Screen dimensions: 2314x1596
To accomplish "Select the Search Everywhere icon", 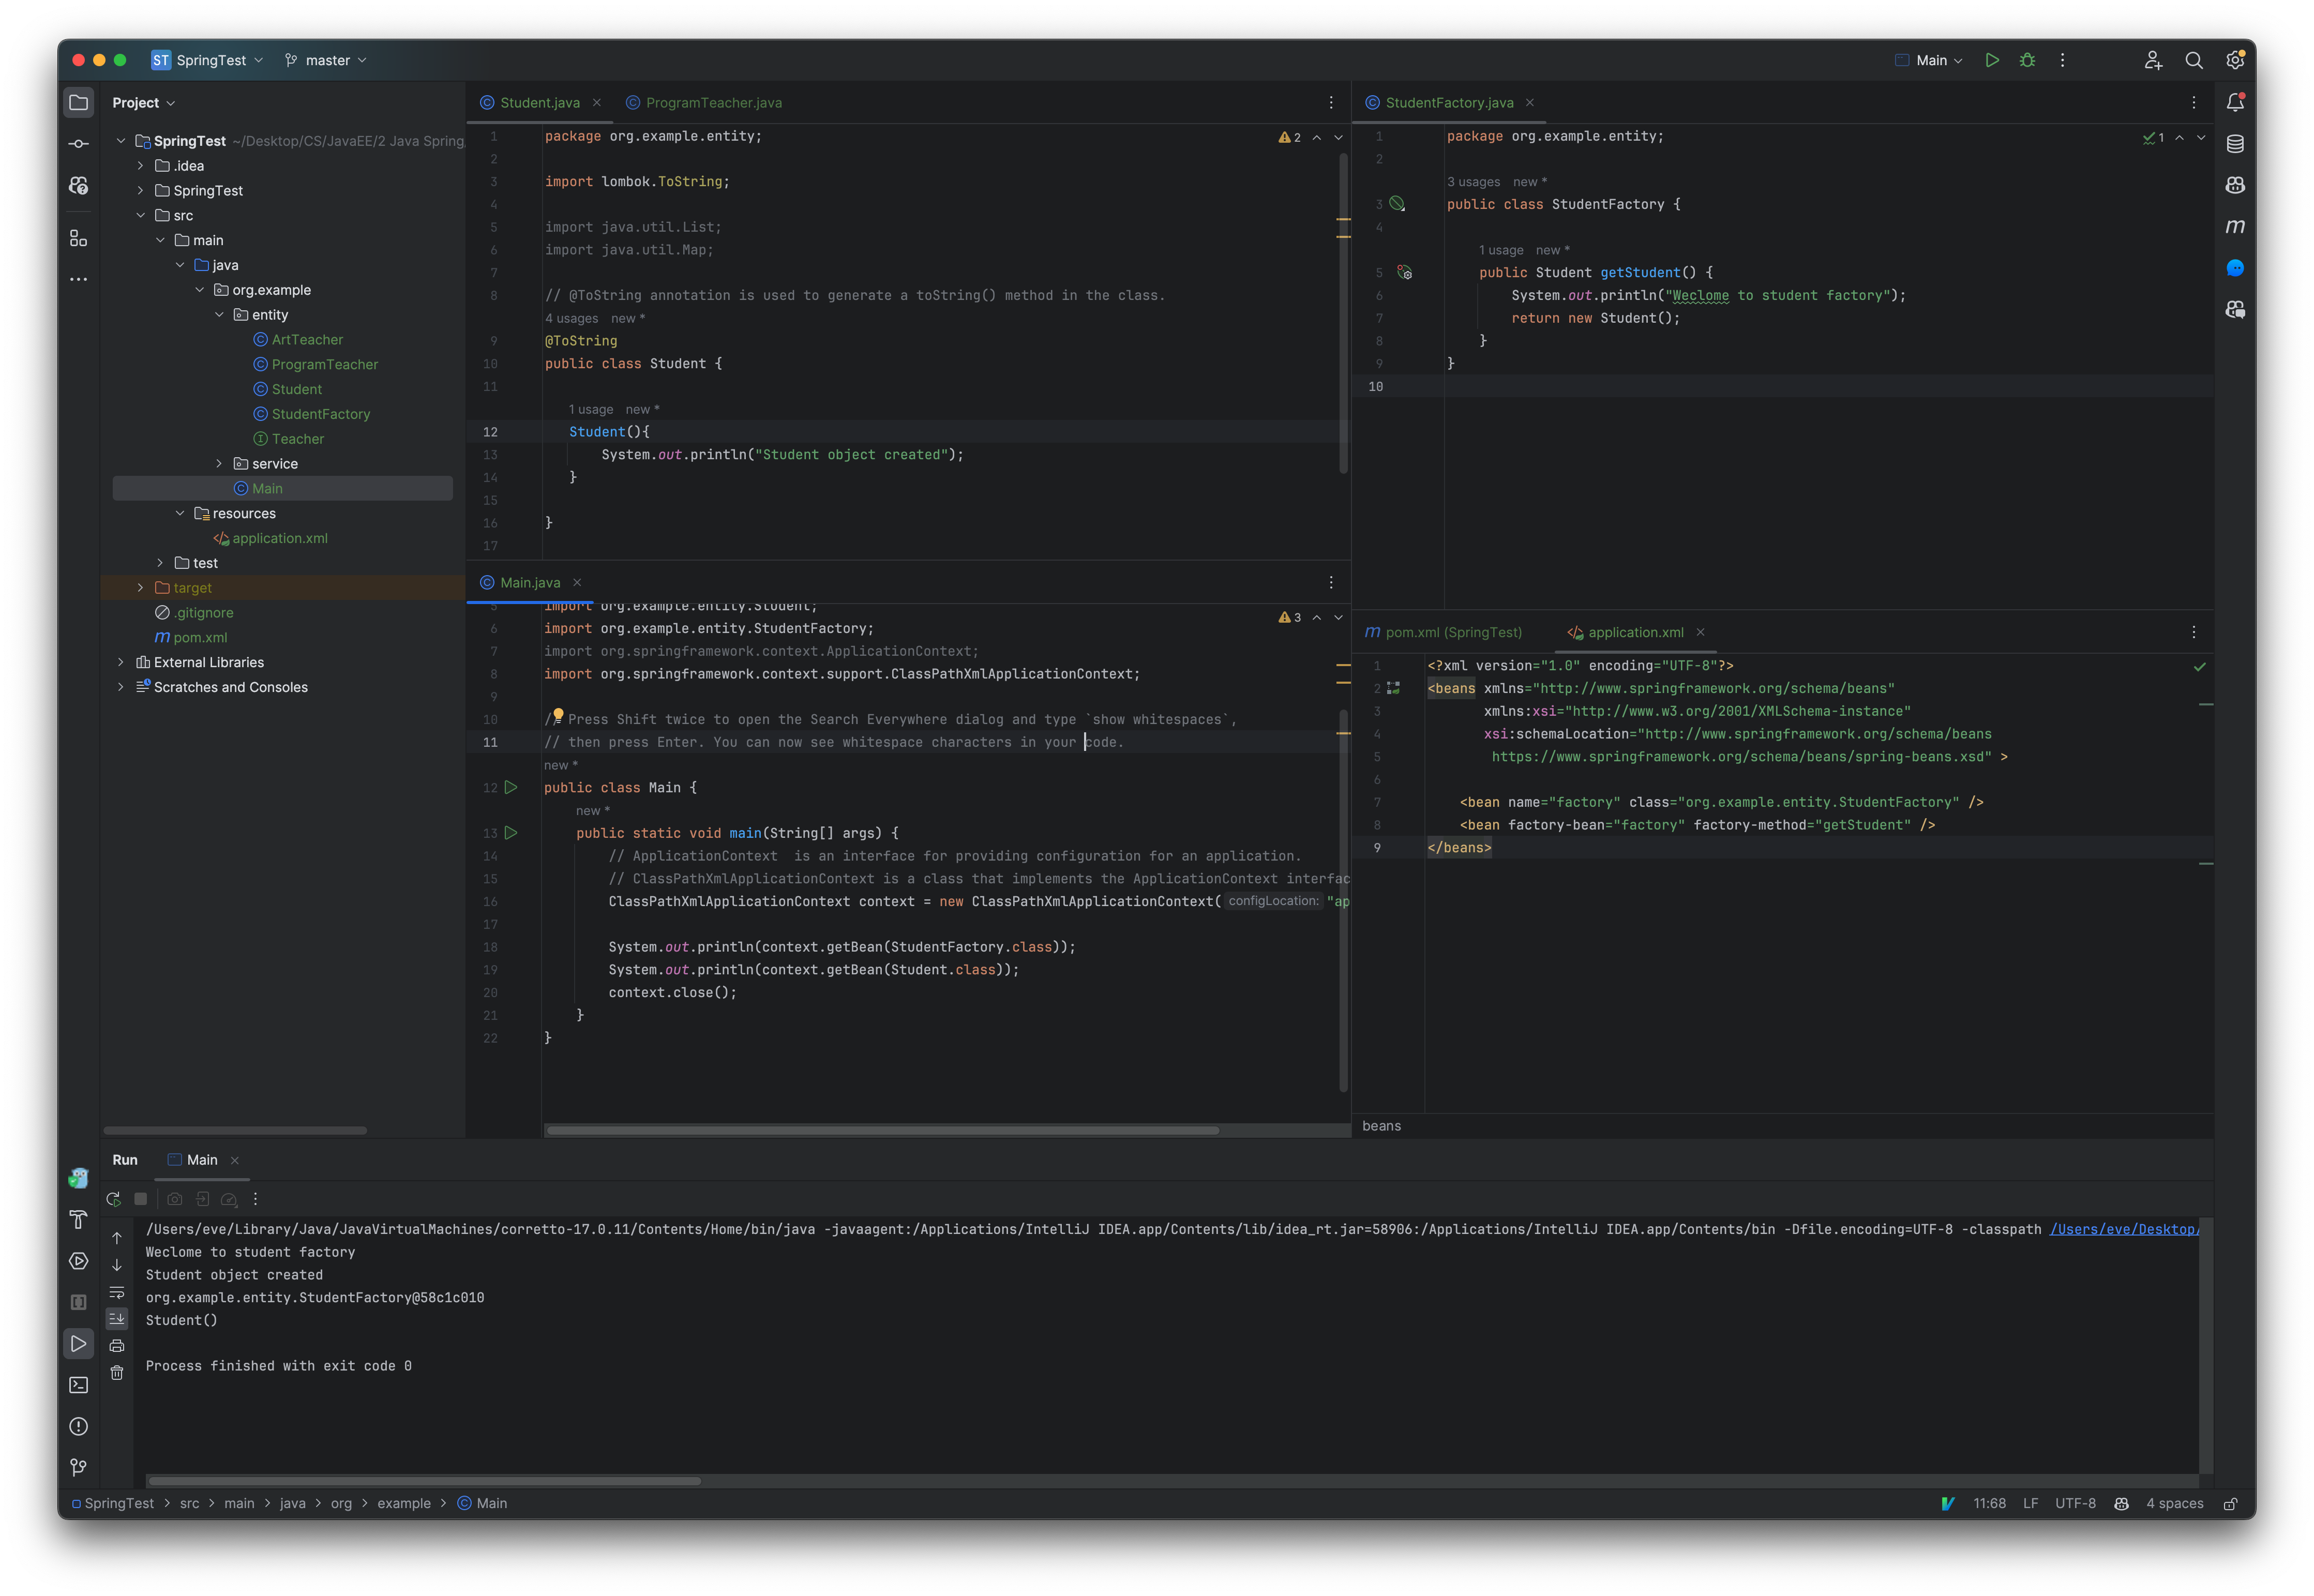I will [x=2192, y=60].
